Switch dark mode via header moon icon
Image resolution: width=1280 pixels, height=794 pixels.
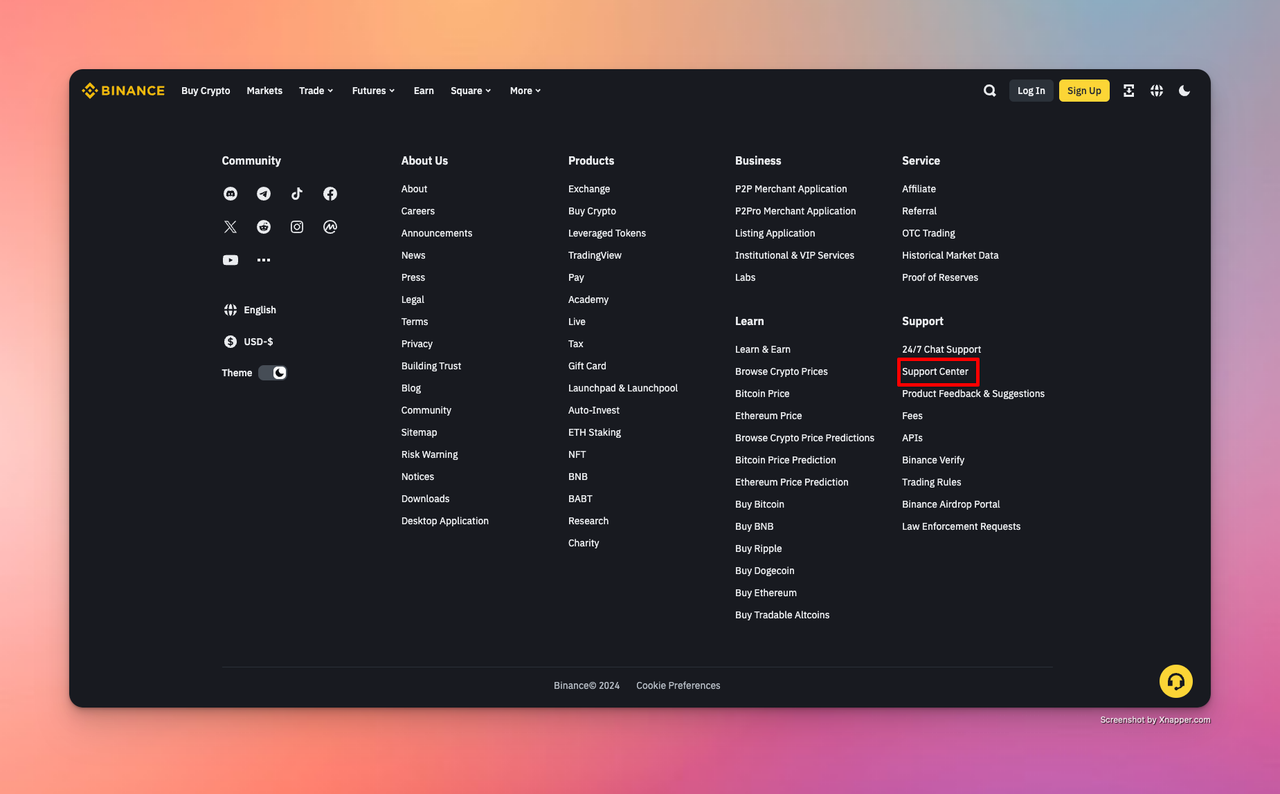coord(1185,91)
